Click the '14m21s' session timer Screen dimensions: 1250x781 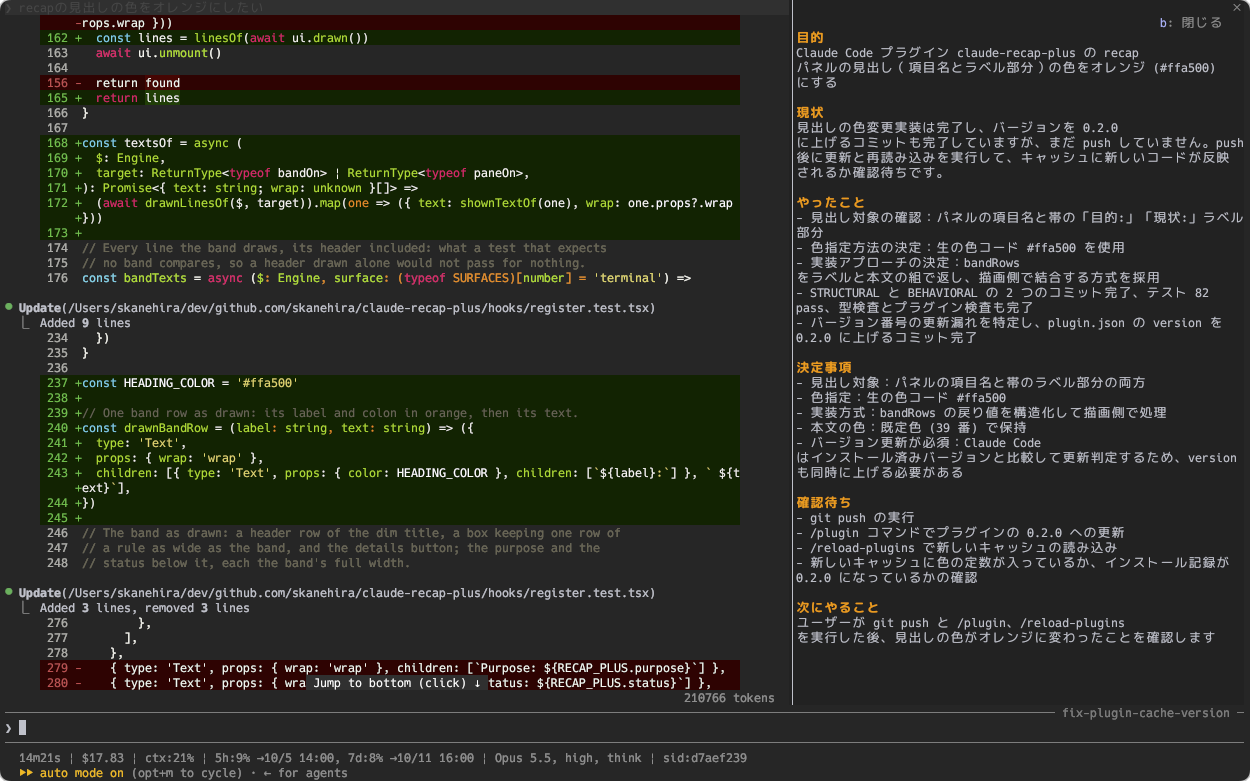39,758
